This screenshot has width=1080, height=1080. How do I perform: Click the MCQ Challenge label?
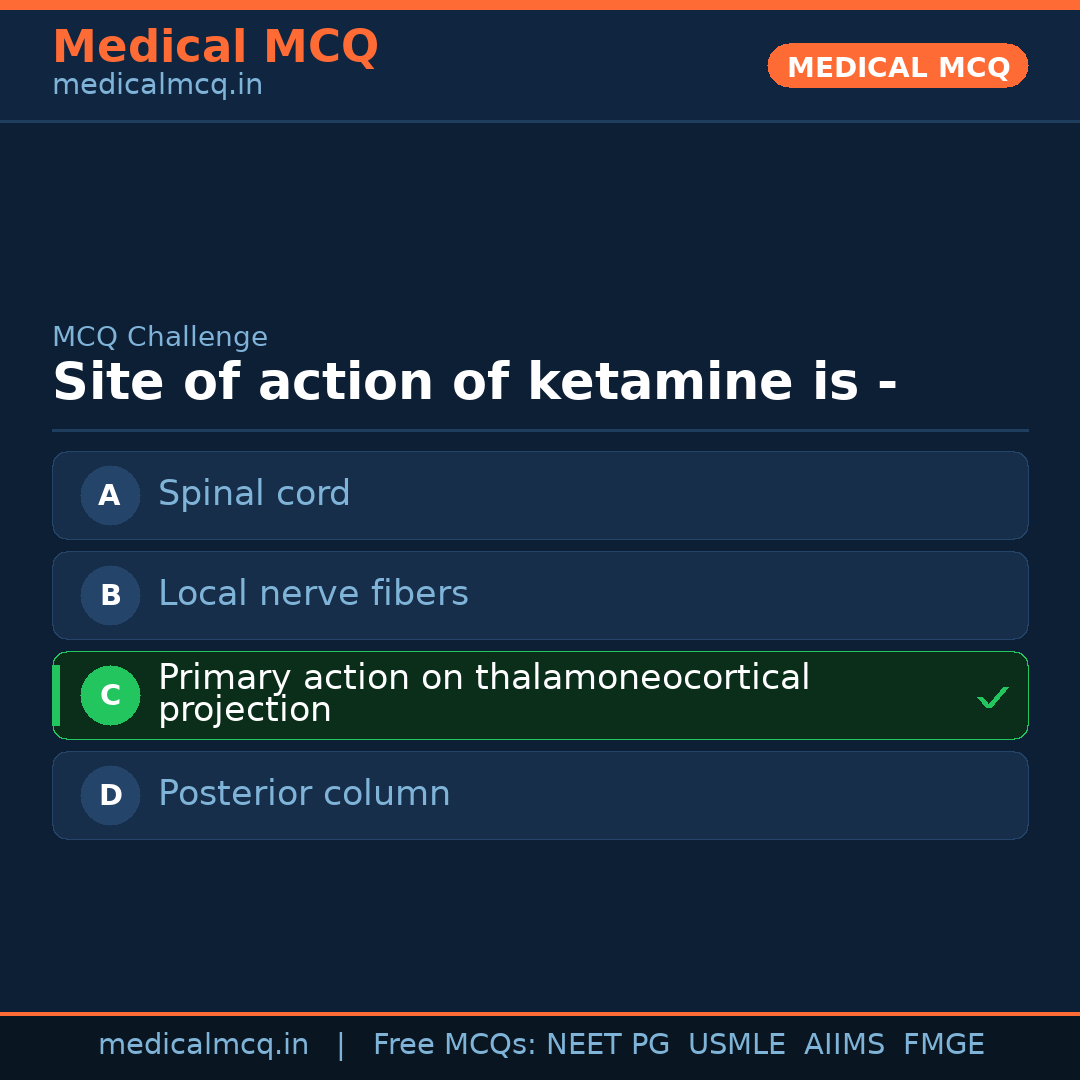(x=160, y=337)
